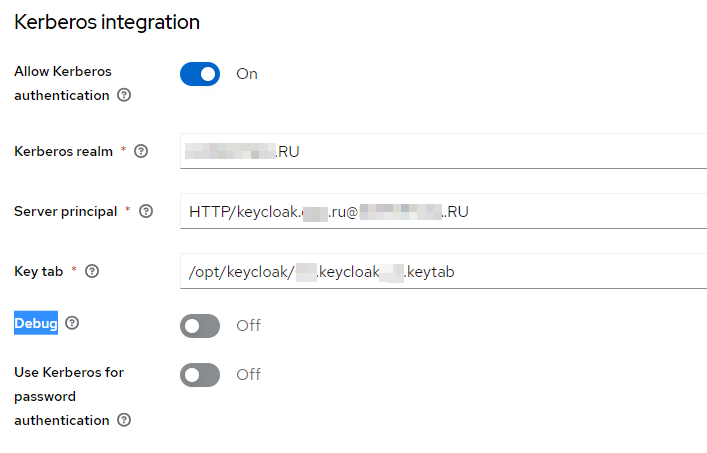
Task: Click into the Kerberos realm input field
Action: click(x=440, y=152)
